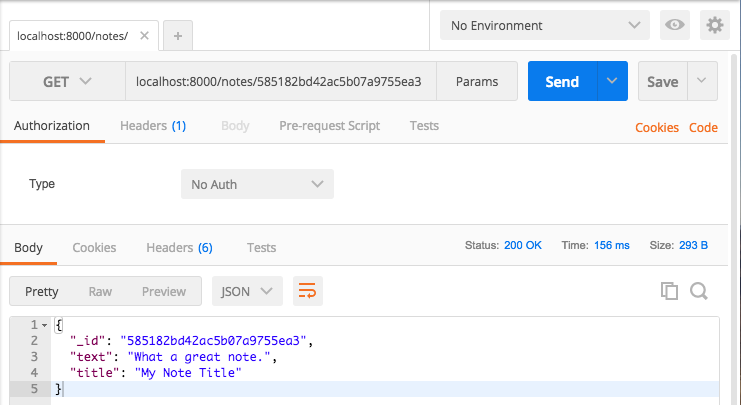Open the Send button dropdown arrow

pyautogui.click(x=612, y=82)
